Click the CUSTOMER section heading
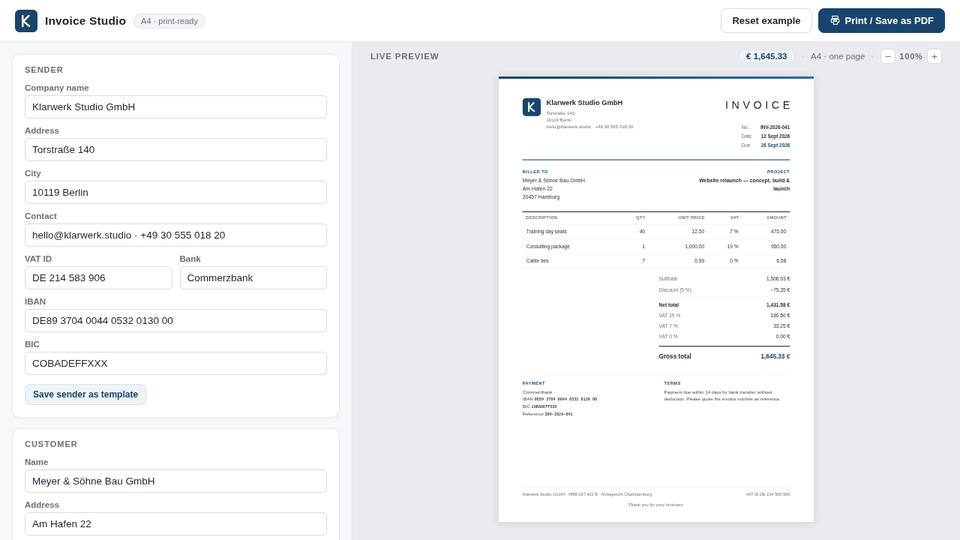The height and width of the screenshot is (540, 960). (51, 444)
